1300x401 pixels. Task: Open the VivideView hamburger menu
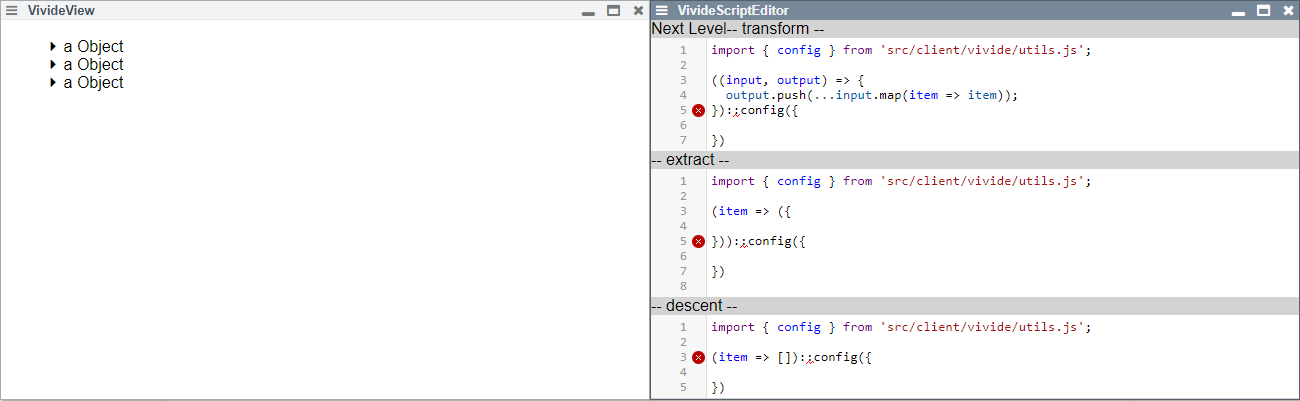click(x=12, y=10)
